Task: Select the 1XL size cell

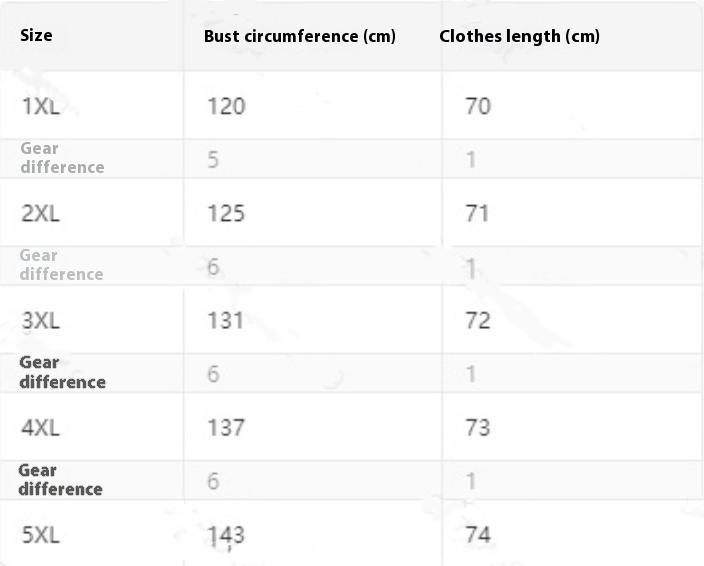Action: pyautogui.click(x=40, y=106)
